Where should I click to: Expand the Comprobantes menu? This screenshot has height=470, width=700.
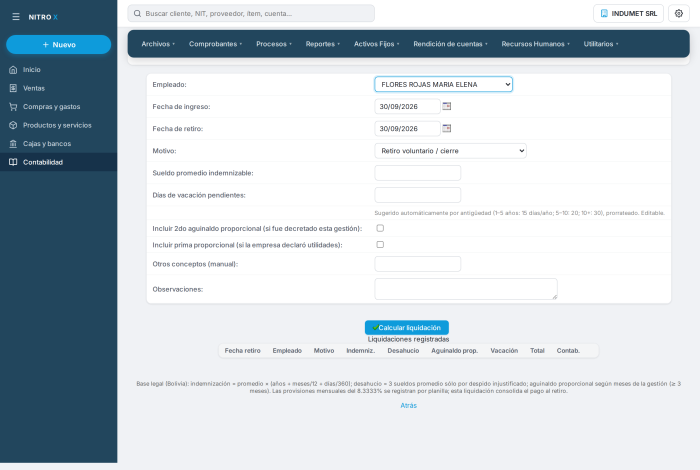pos(215,44)
